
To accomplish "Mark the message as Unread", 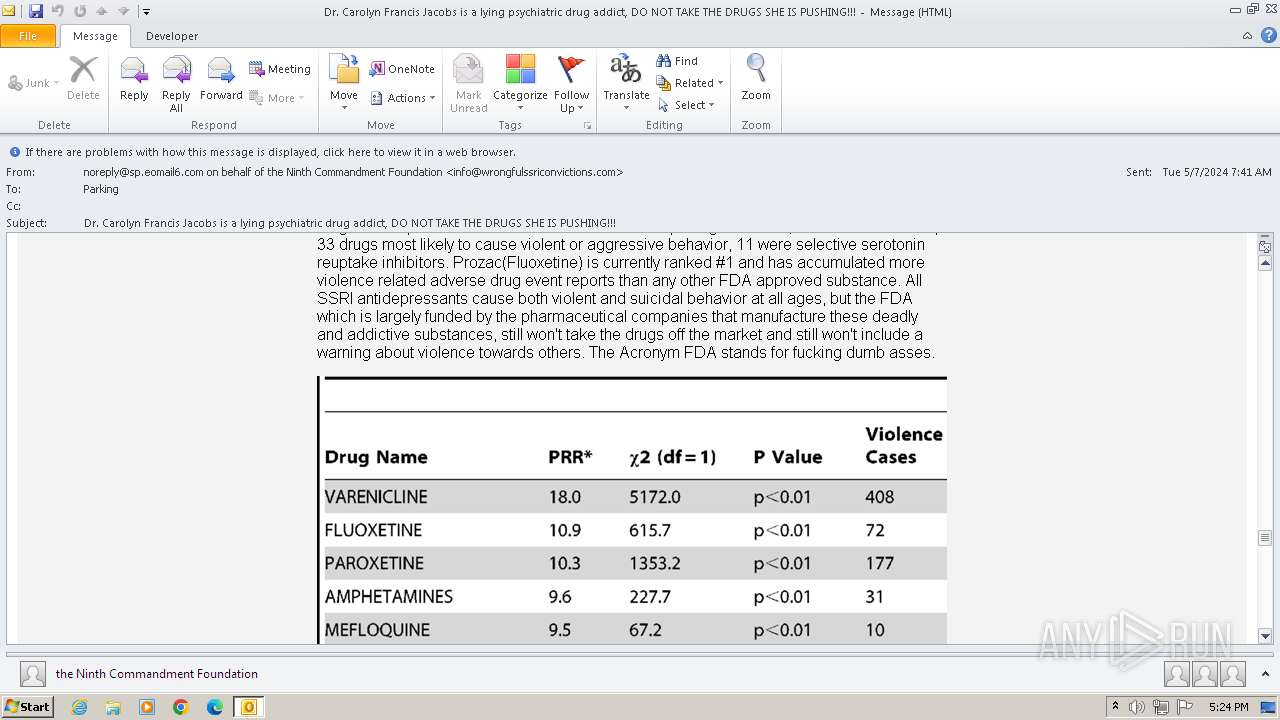I will 468,84.
